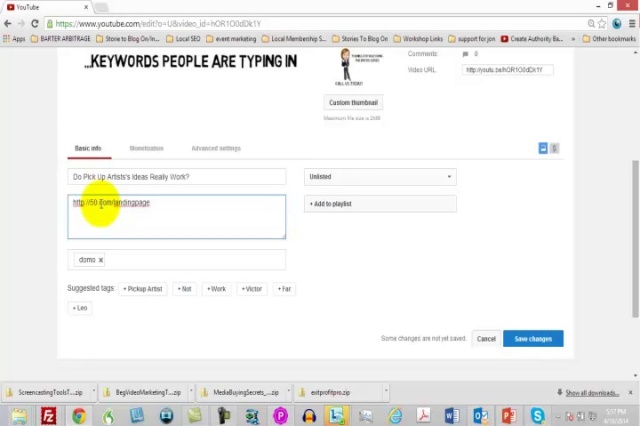Open File Explorer from the taskbar
640x426 pixels.
click(x=19, y=416)
